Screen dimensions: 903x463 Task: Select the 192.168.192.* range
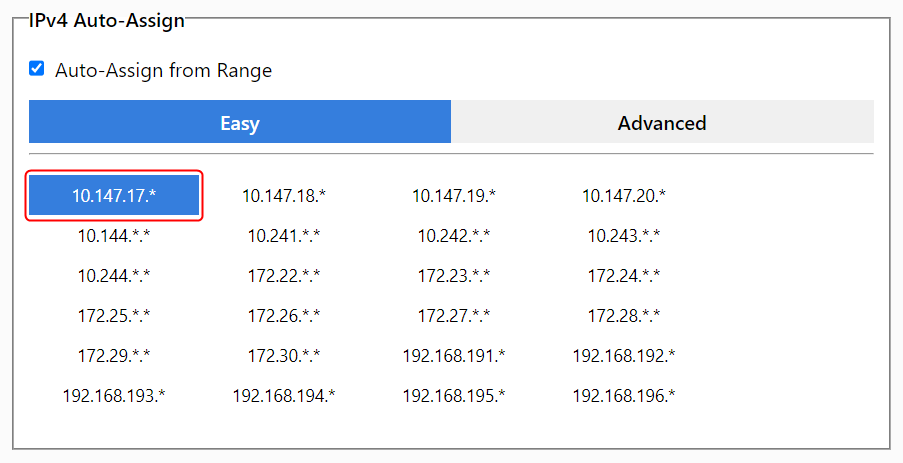(624, 355)
